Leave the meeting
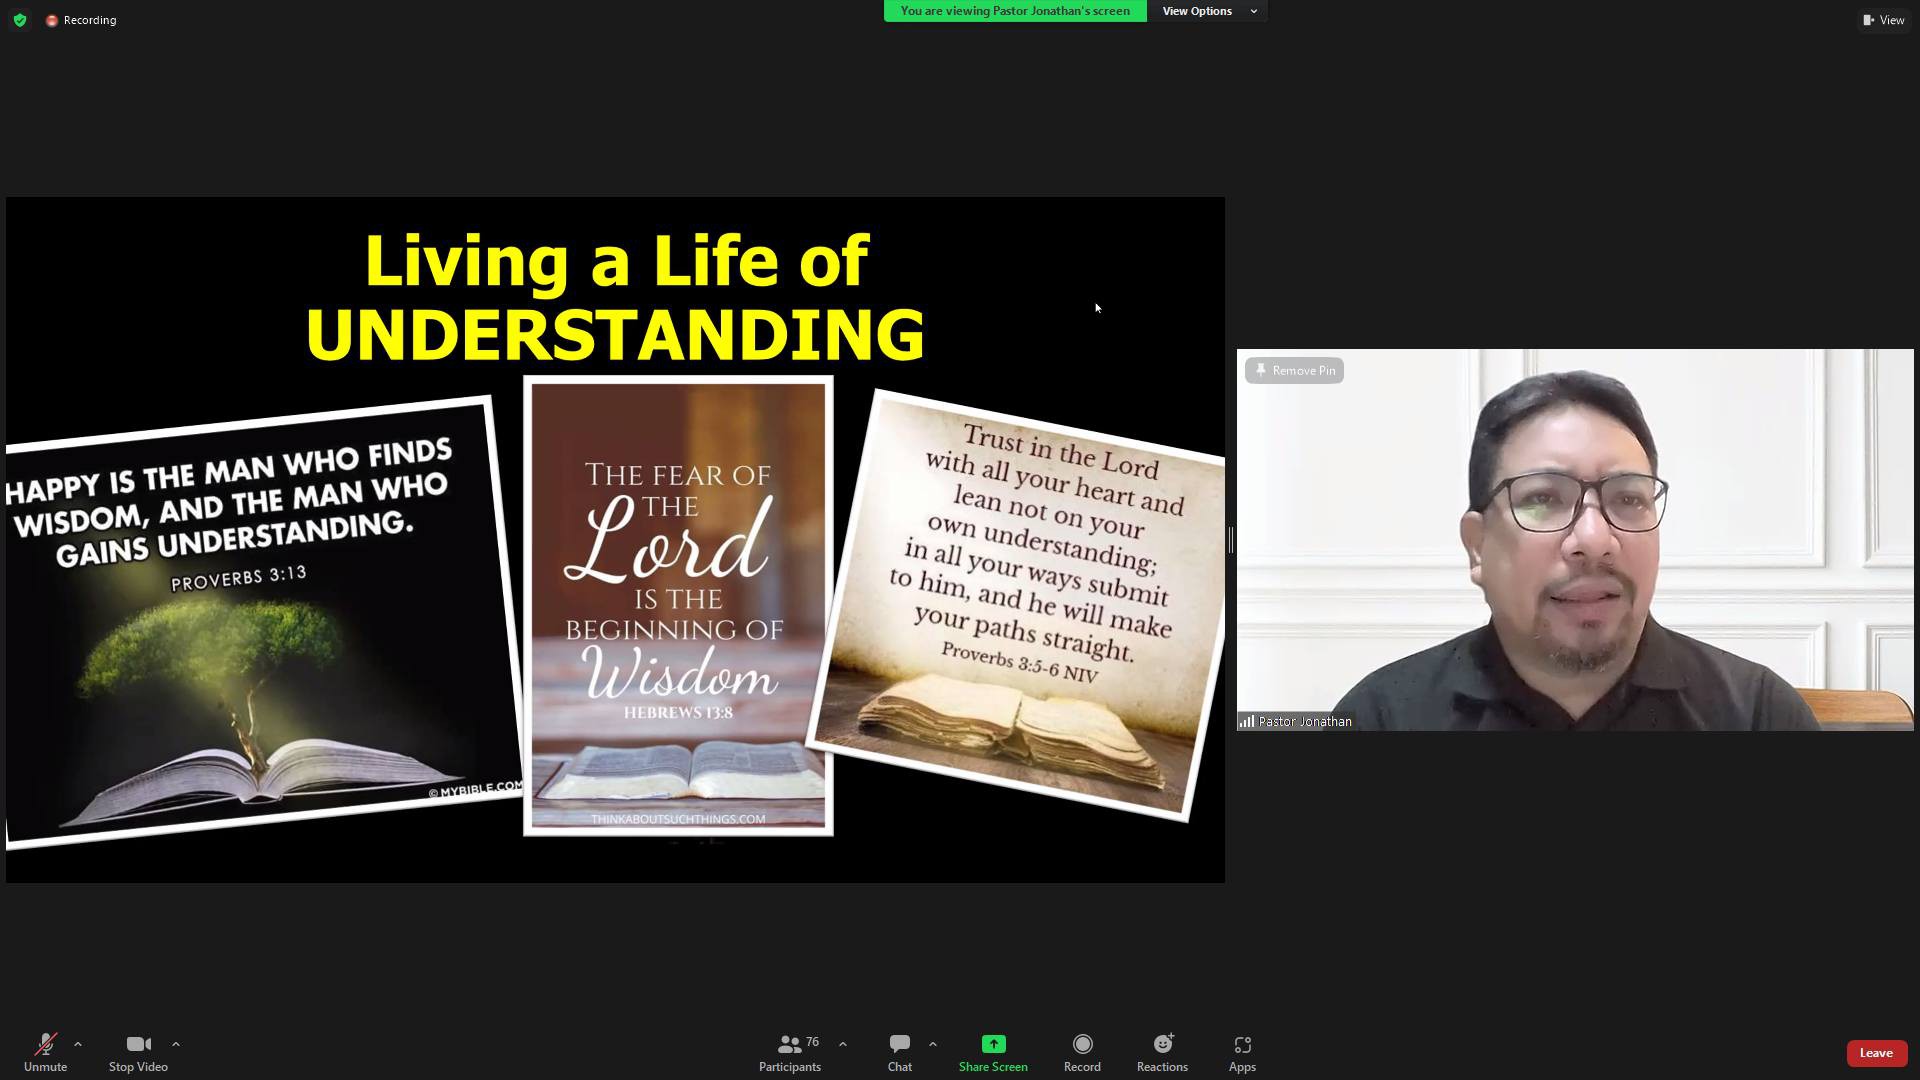 (1876, 1053)
